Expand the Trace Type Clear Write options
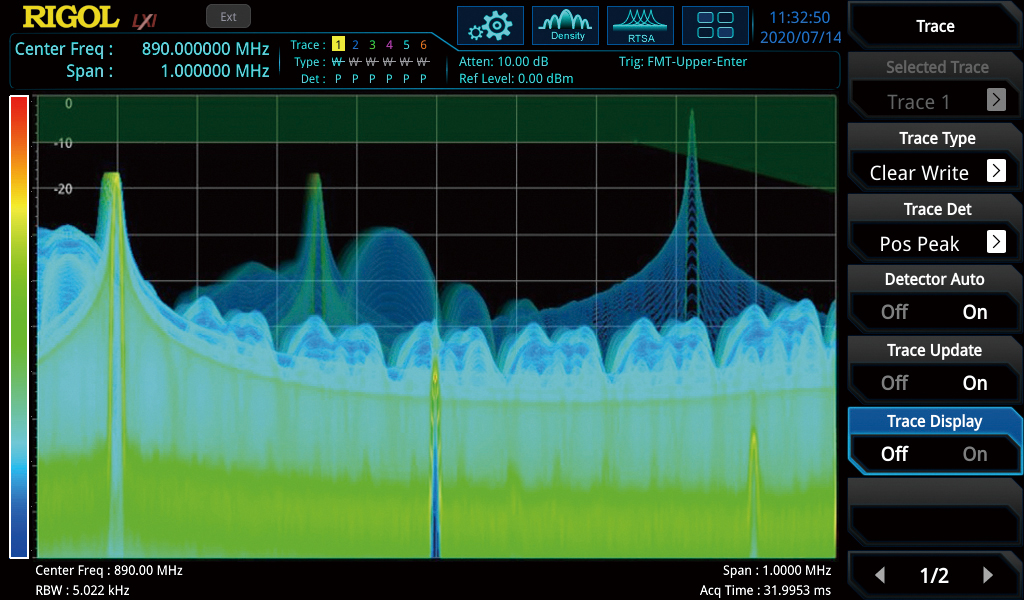 coord(996,171)
